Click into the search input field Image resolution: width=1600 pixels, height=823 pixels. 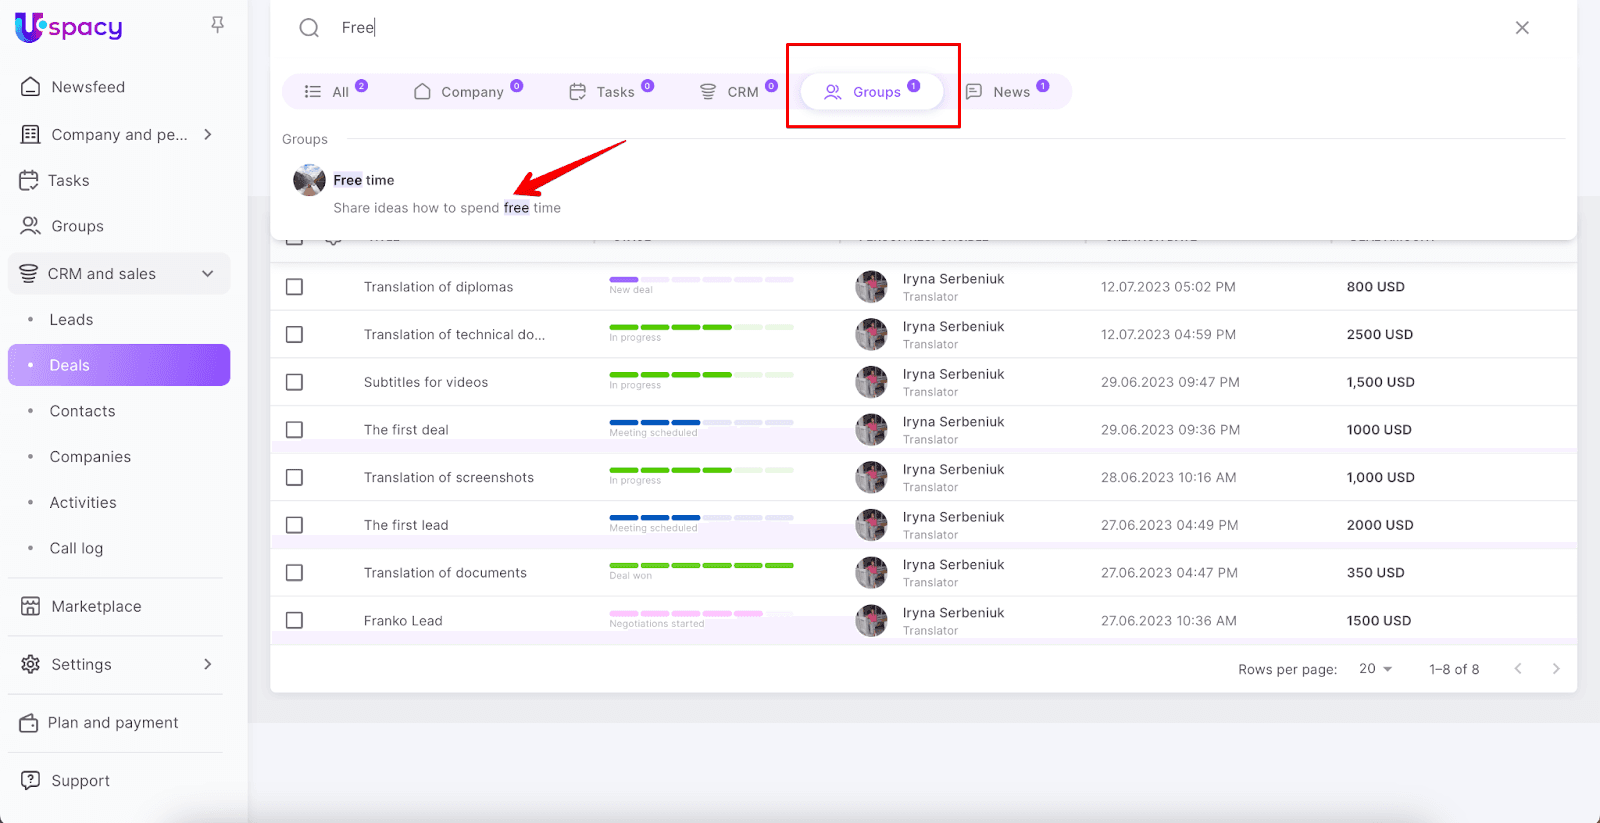click(x=900, y=28)
